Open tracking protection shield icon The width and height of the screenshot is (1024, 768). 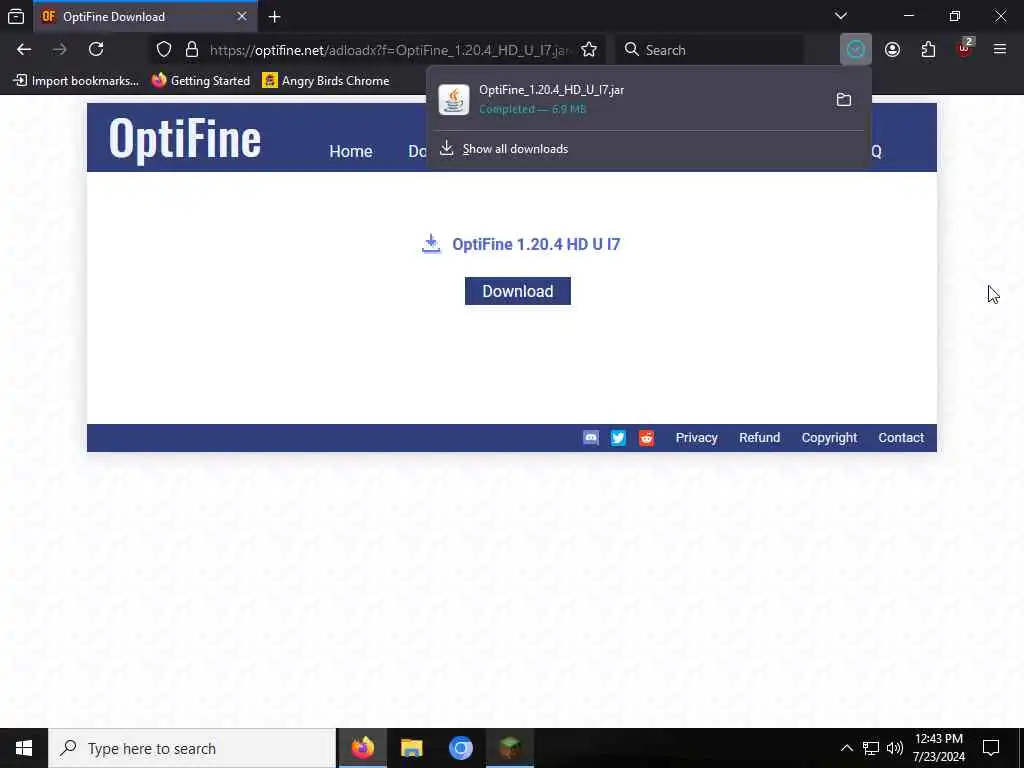(x=164, y=50)
